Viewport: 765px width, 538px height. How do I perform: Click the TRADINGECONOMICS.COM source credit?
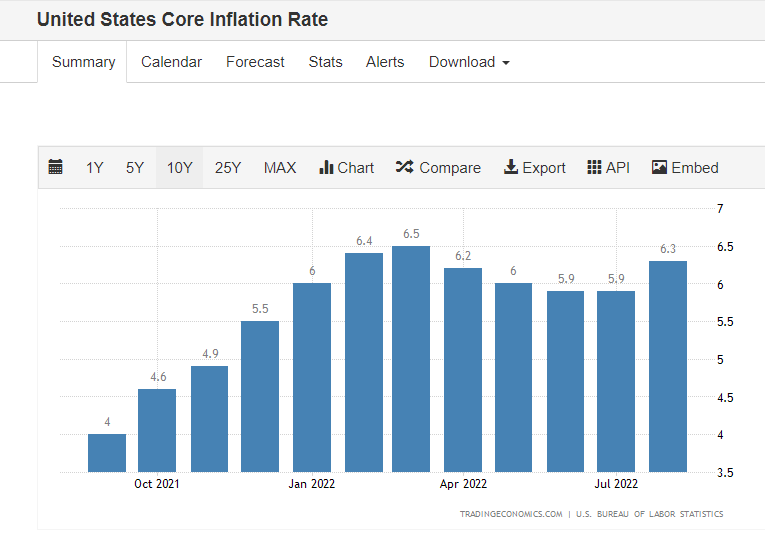[x=511, y=514]
